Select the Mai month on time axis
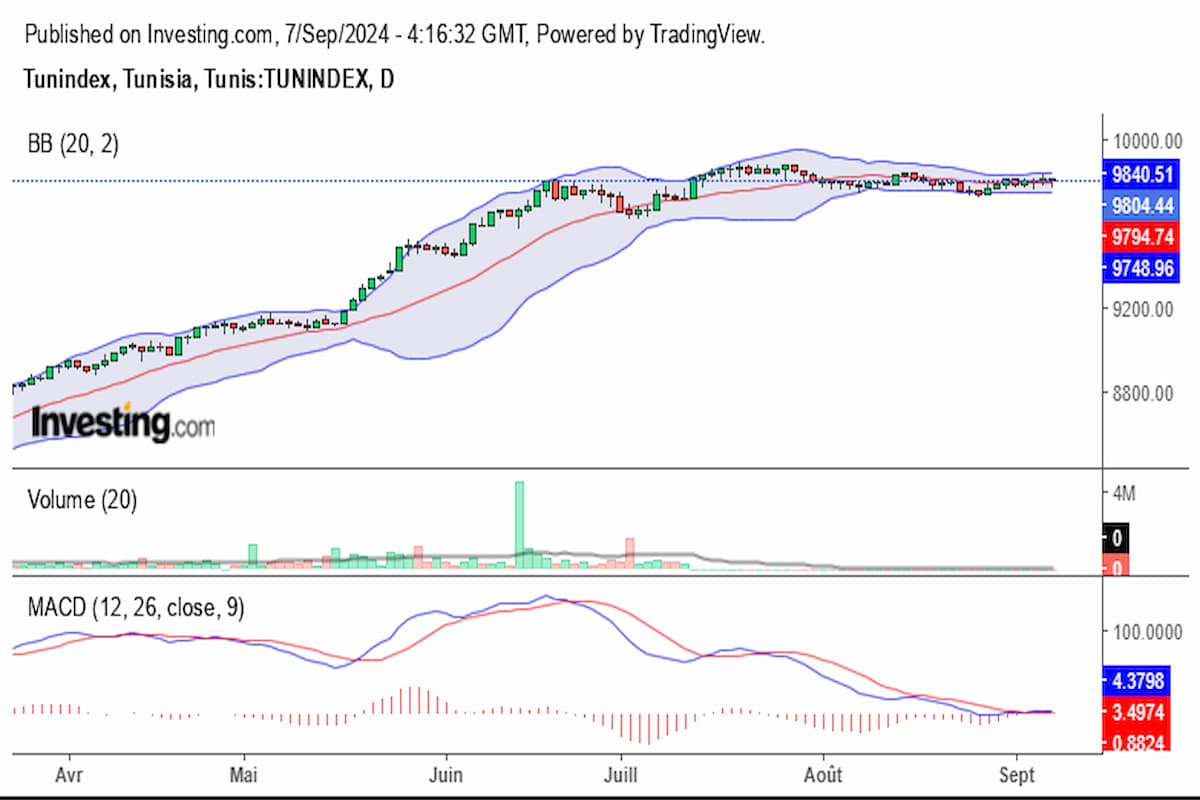 coord(244,776)
